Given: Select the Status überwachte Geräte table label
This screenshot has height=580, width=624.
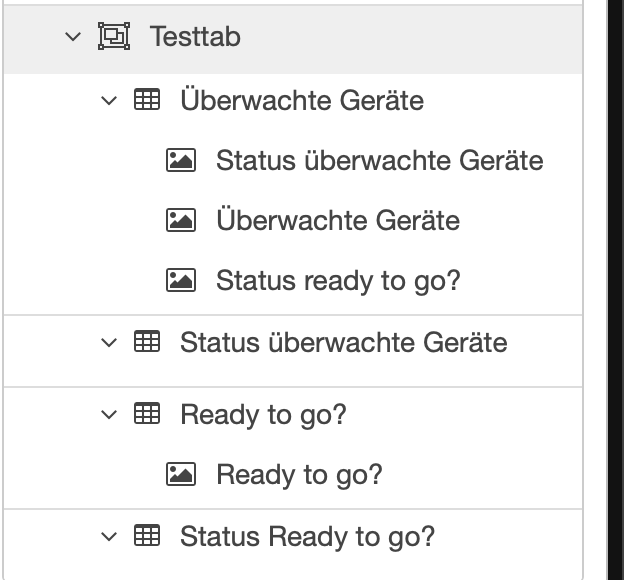Looking at the screenshot, I should click(343, 342).
